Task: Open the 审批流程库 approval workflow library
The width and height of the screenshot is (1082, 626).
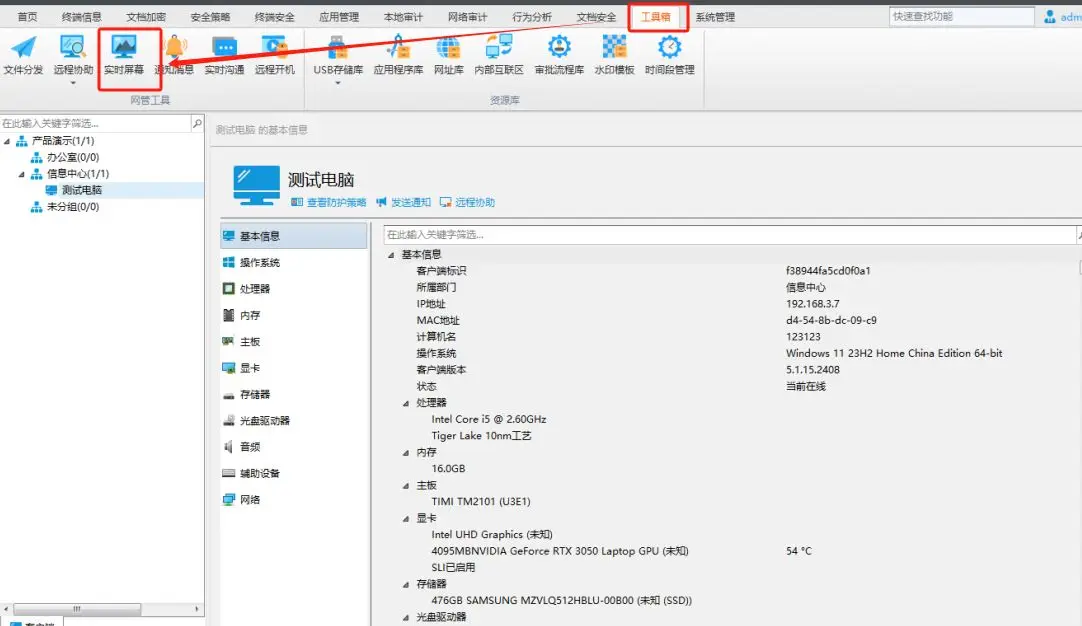Action: coord(559,54)
